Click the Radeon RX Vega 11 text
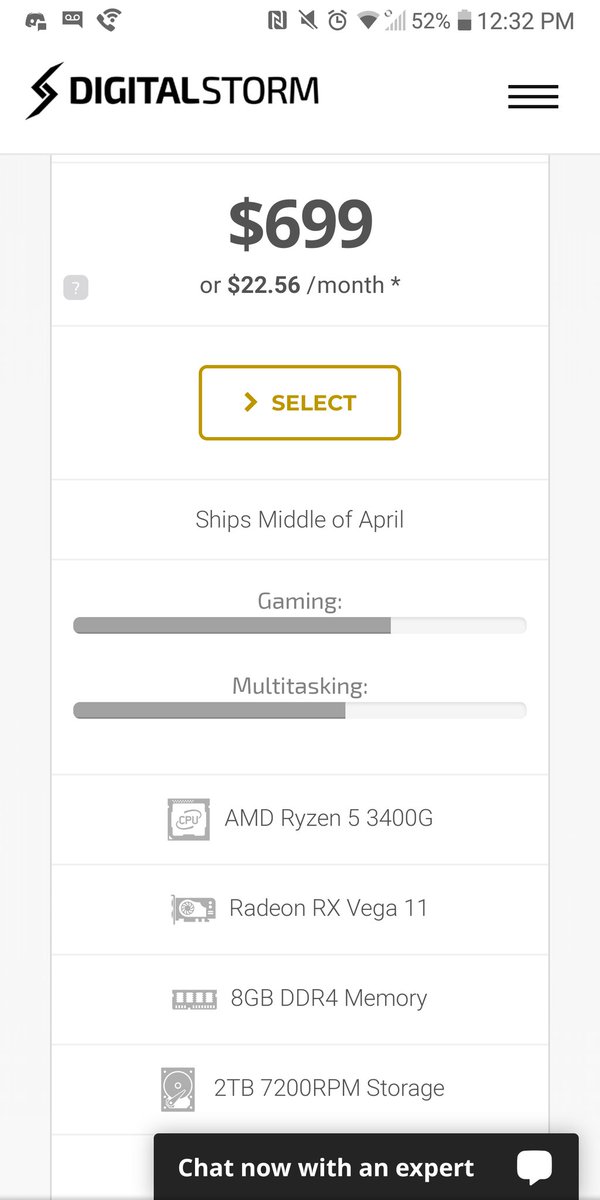 328,908
